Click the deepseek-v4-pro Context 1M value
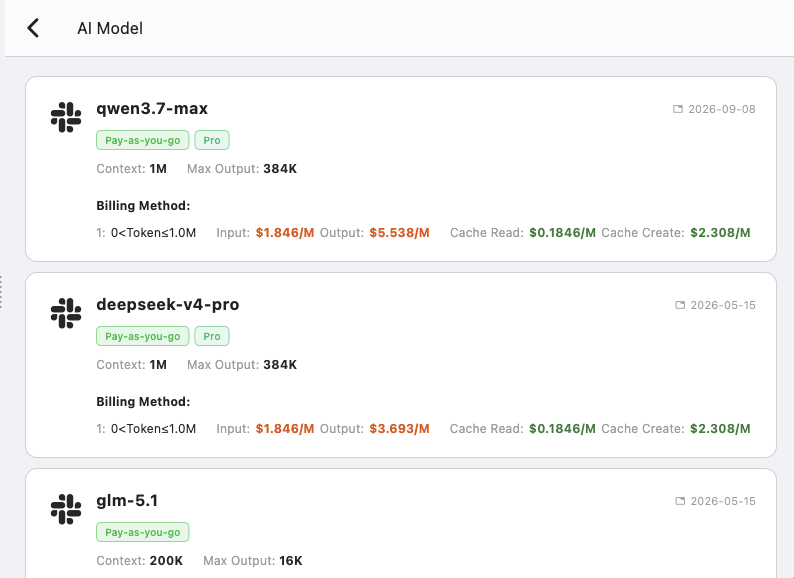Viewport: 794px width, 578px height. click(158, 365)
